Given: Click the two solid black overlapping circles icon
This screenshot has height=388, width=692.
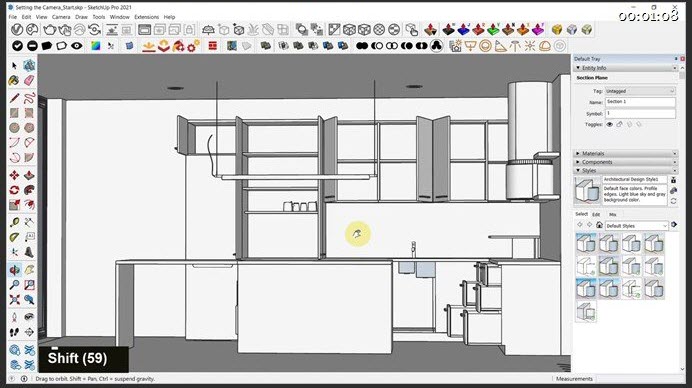Looking at the screenshot, I should [362, 45].
